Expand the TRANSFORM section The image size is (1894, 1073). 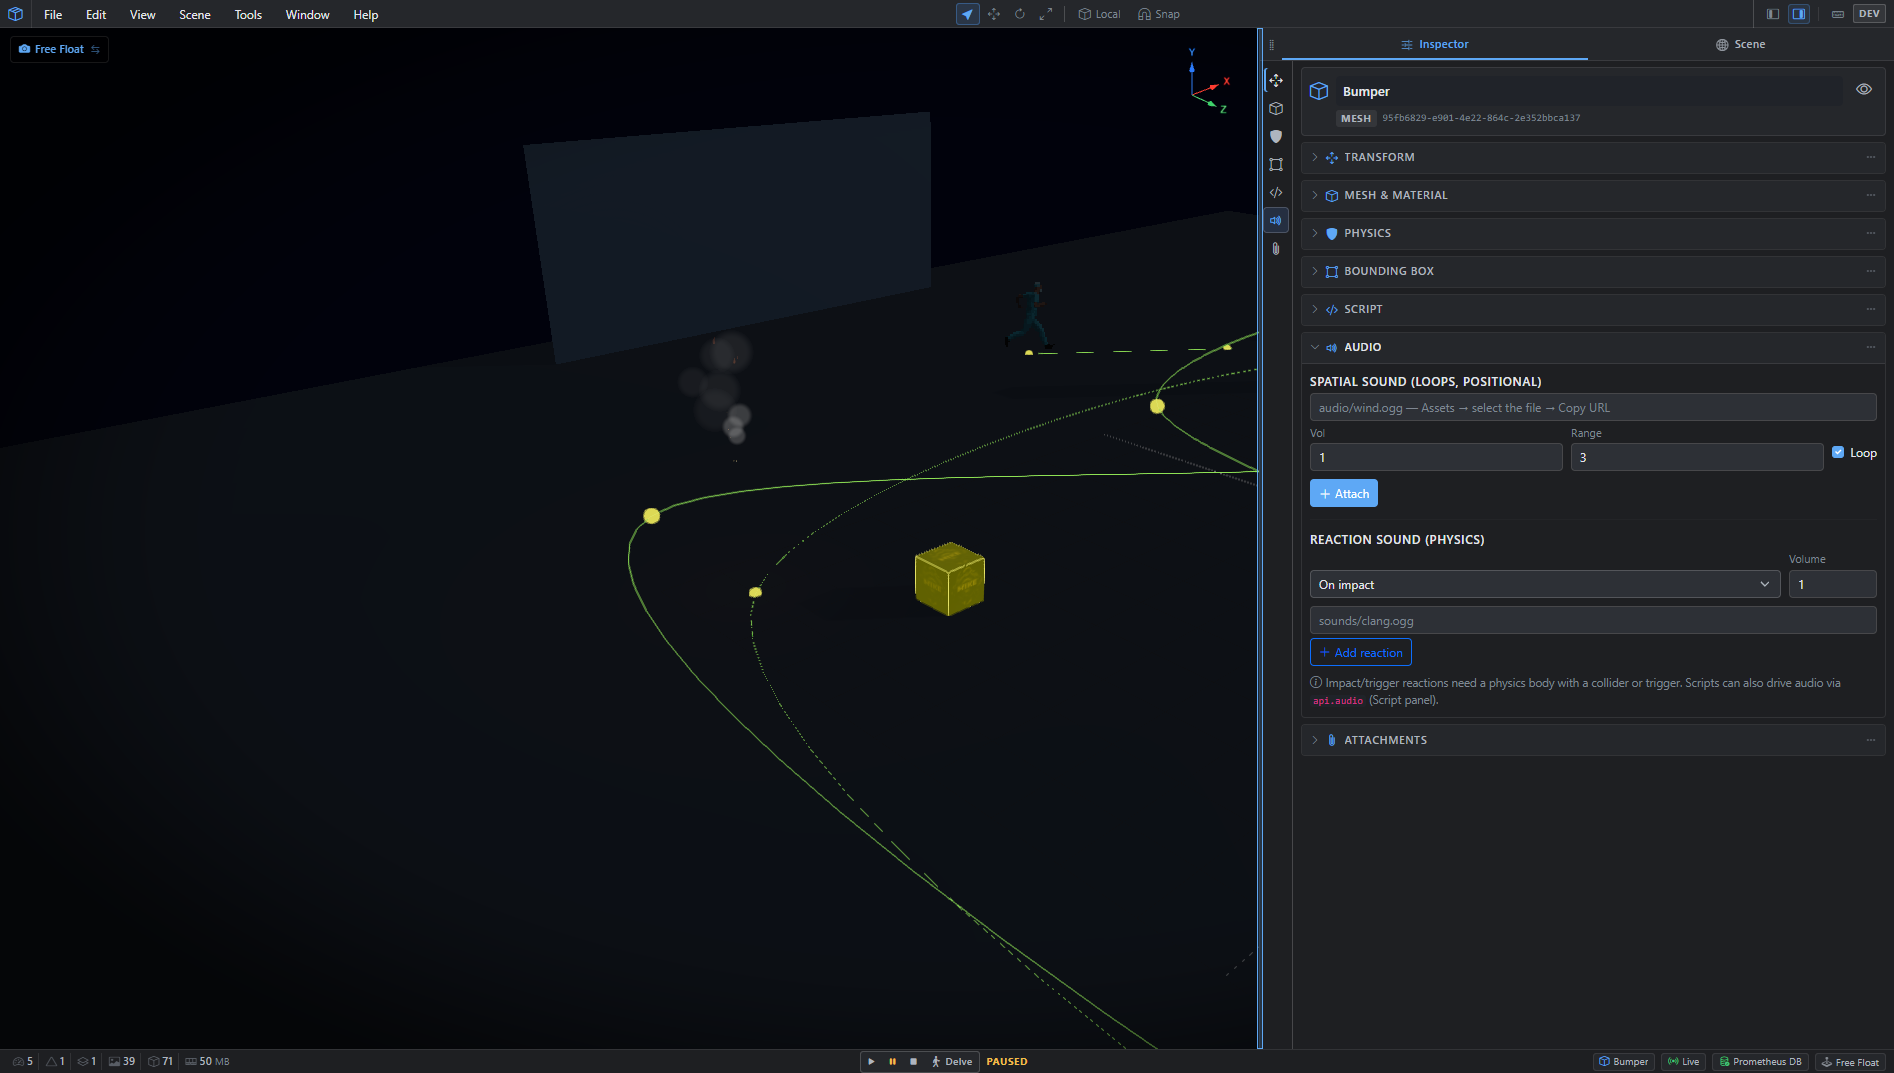point(1593,157)
